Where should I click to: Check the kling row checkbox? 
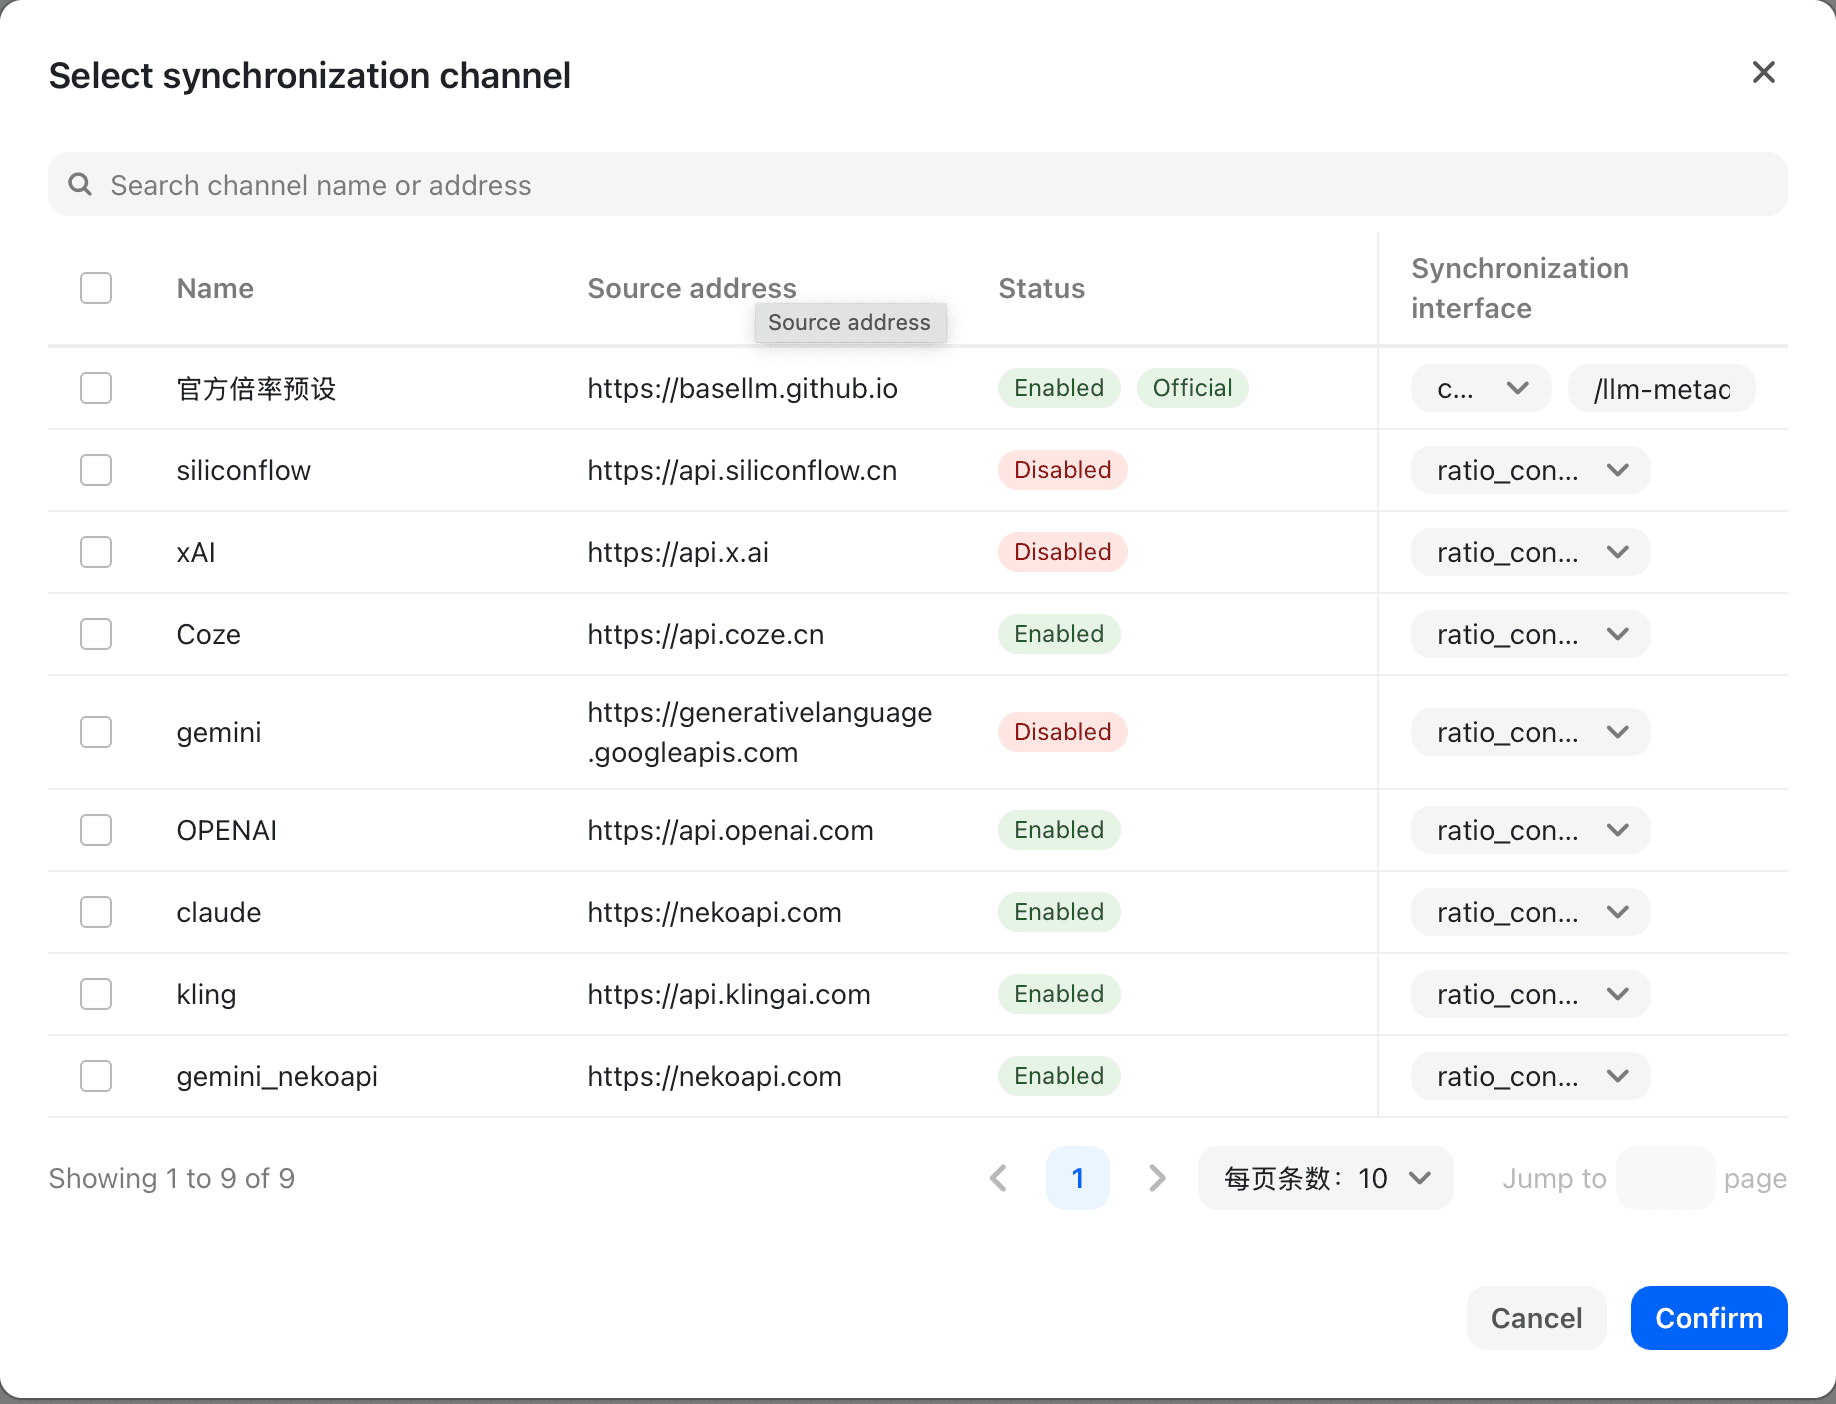click(96, 994)
